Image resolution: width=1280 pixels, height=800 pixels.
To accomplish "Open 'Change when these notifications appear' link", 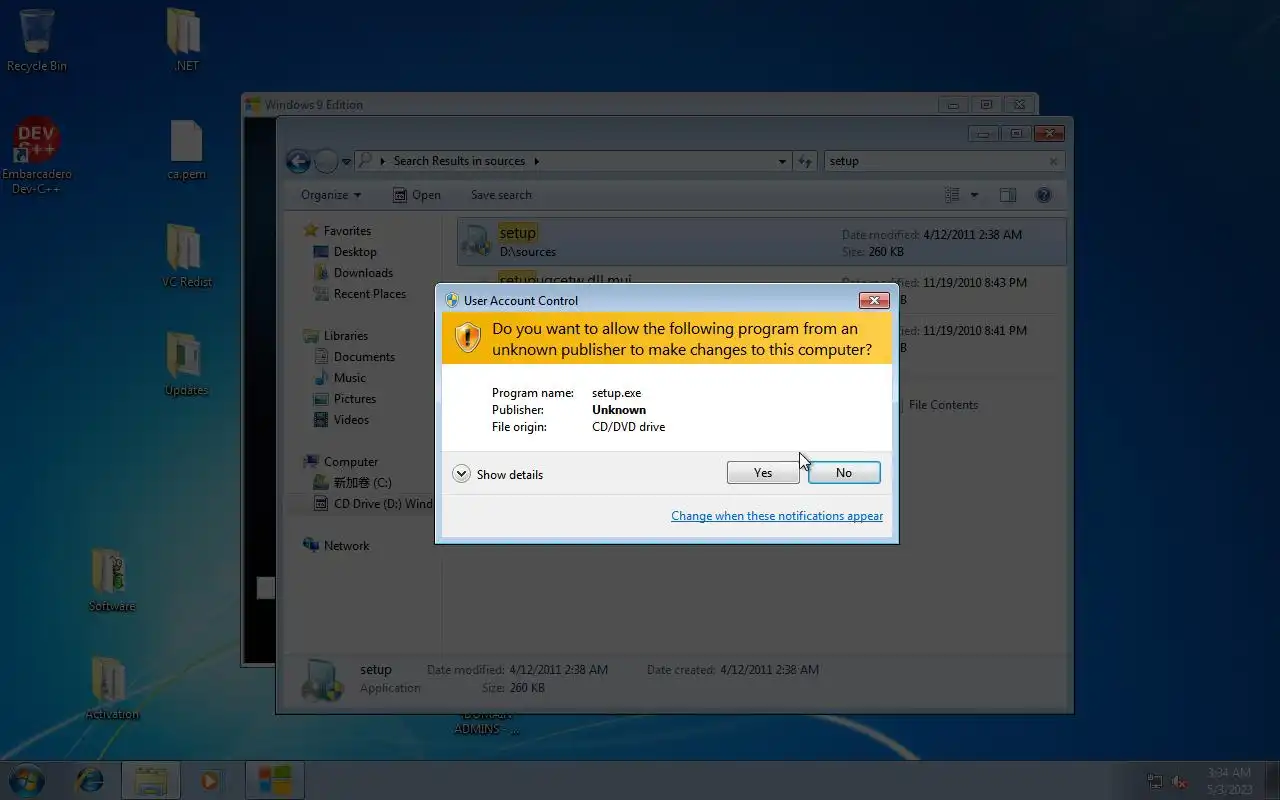I will click(777, 516).
